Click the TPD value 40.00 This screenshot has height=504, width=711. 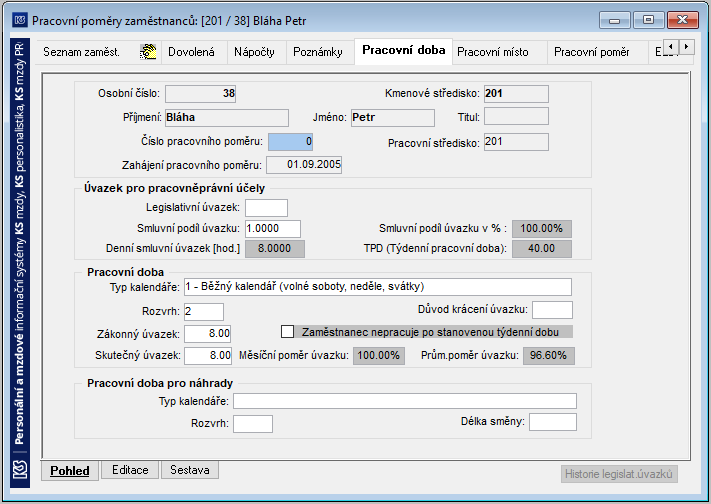pyautogui.click(x=542, y=249)
